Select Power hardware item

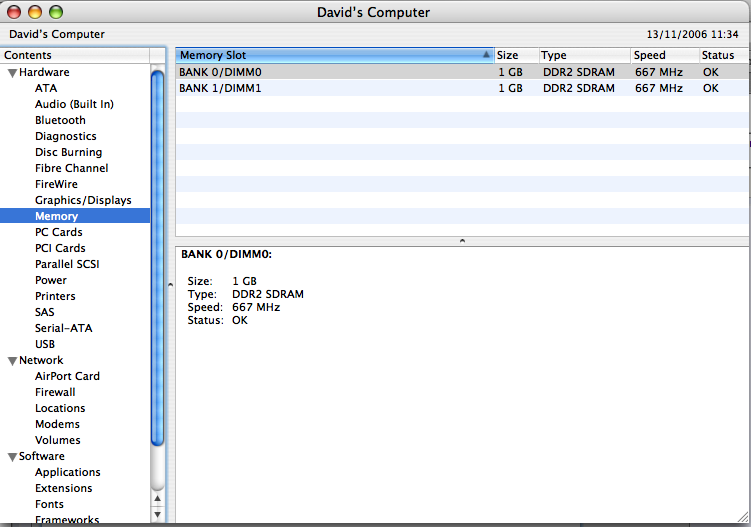point(51,280)
